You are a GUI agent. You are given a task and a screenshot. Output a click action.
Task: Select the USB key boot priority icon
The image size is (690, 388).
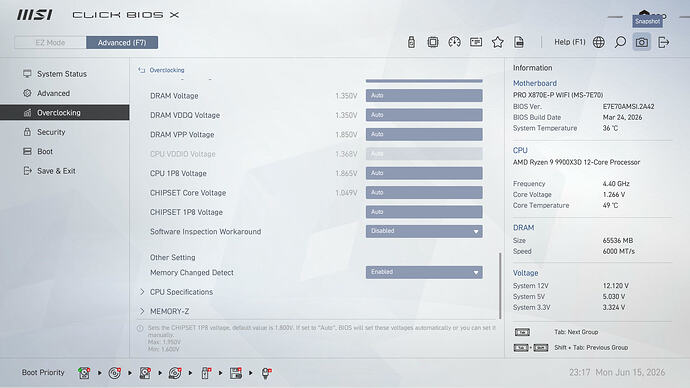click(x=206, y=373)
